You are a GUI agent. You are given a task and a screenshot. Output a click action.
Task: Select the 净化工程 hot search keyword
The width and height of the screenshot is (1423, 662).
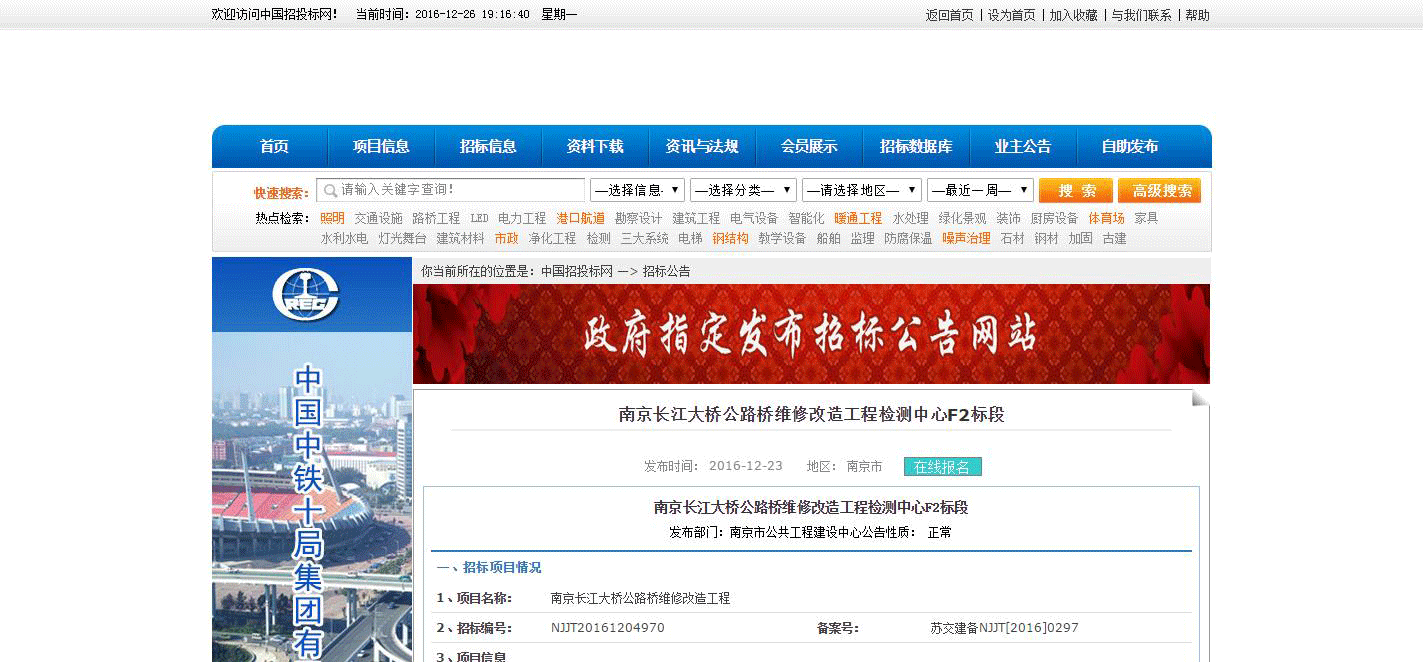point(552,239)
